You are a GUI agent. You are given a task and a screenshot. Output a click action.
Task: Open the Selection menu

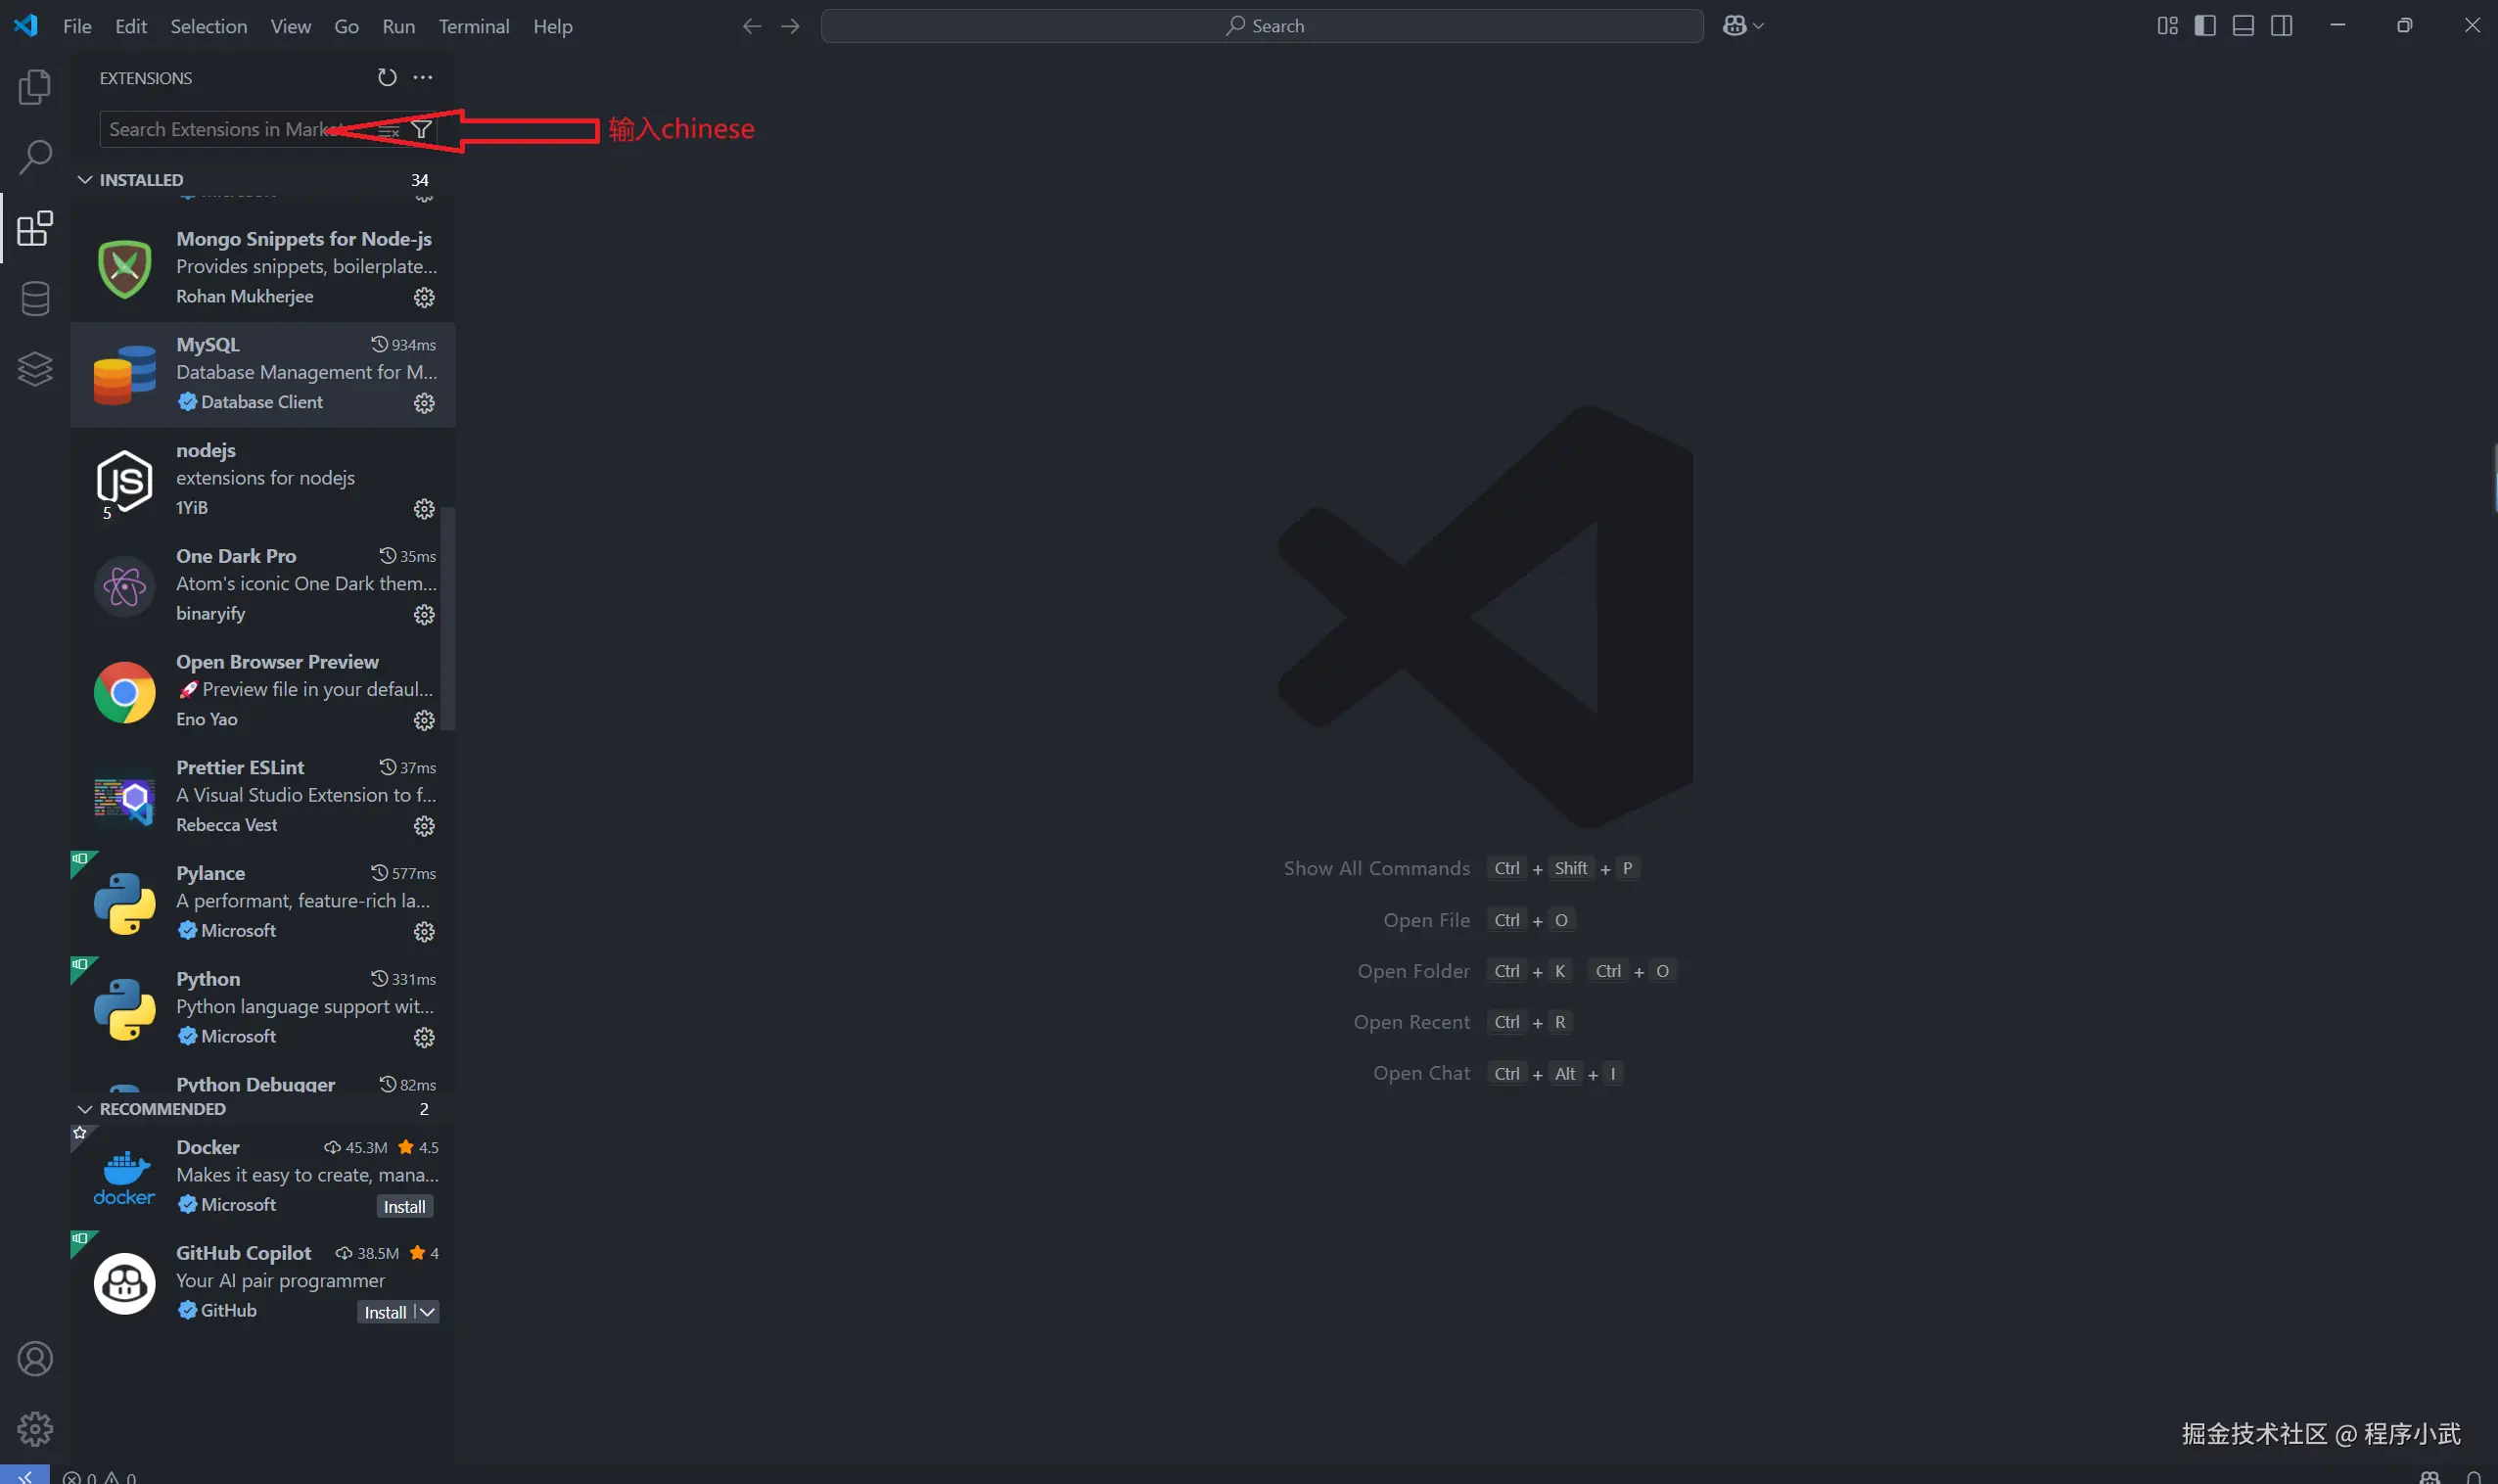pos(208,26)
